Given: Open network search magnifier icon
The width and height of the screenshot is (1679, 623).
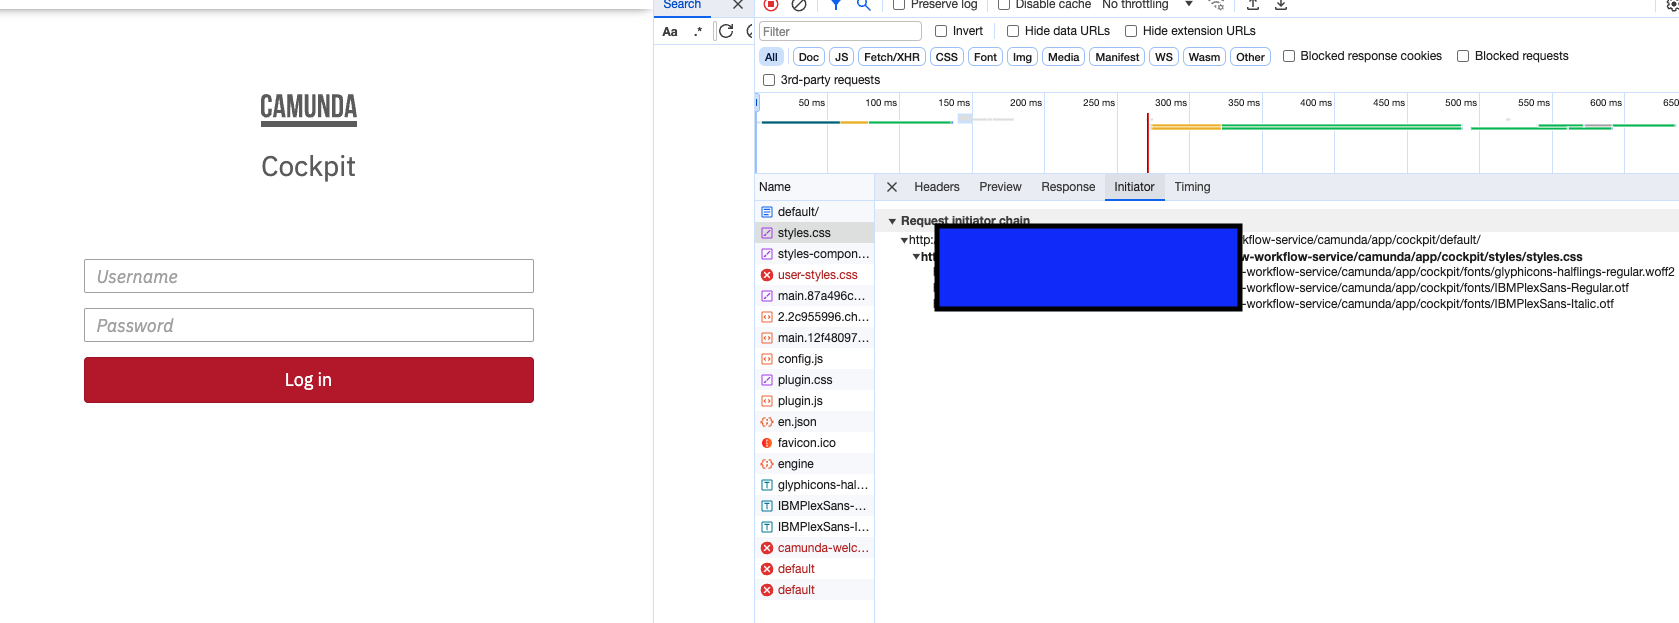Looking at the screenshot, I should [x=864, y=5].
